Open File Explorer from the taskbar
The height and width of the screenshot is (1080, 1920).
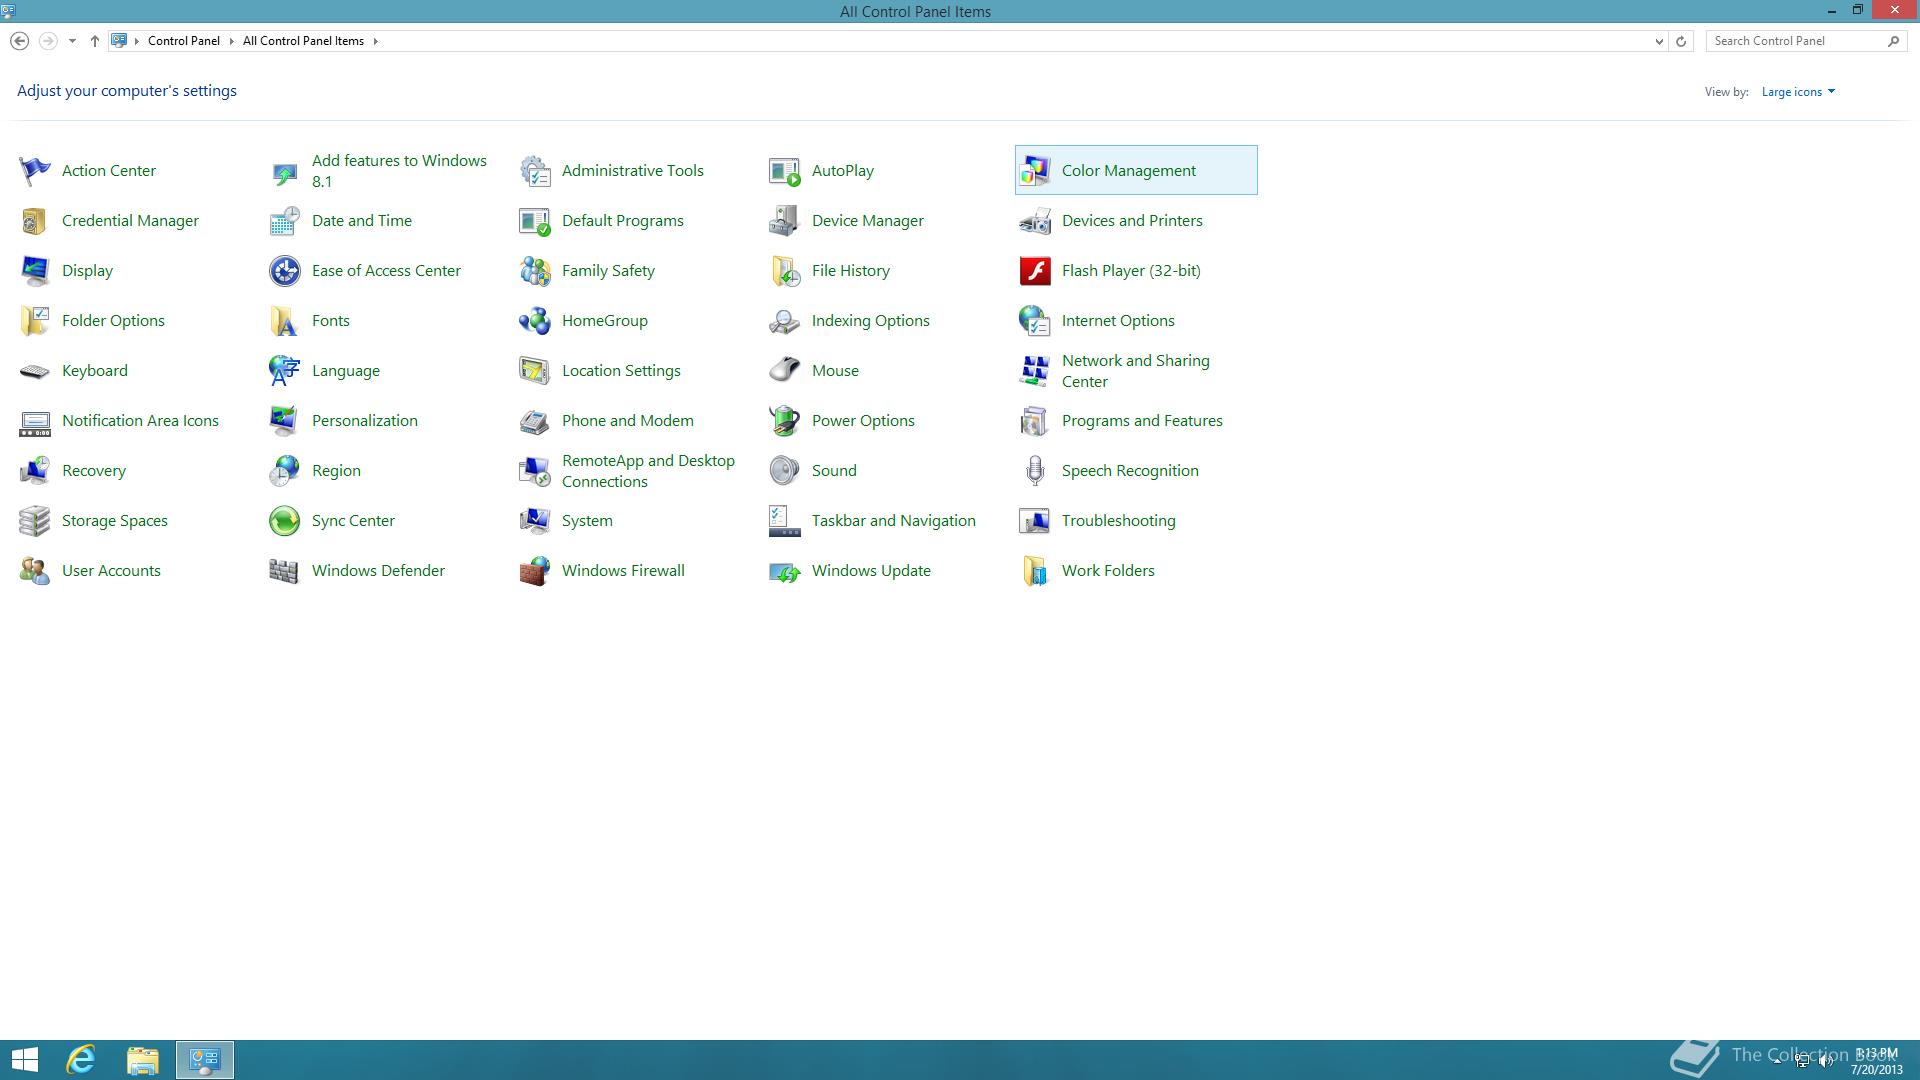click(x=143, y=1060)
